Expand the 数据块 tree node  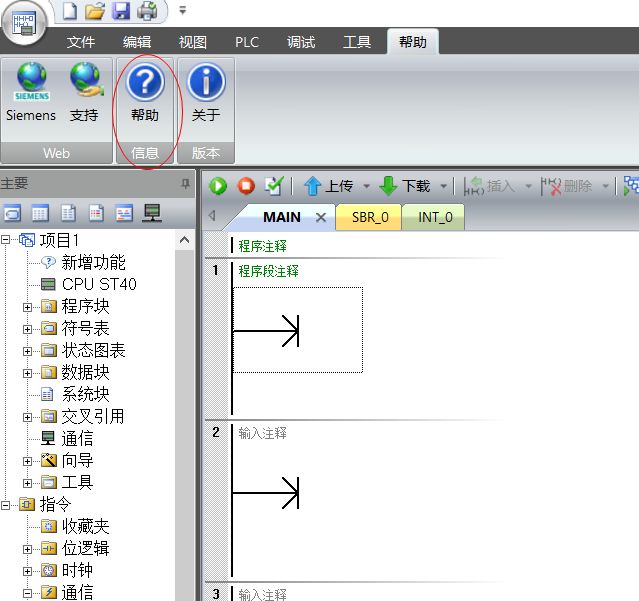coord(28,373)
